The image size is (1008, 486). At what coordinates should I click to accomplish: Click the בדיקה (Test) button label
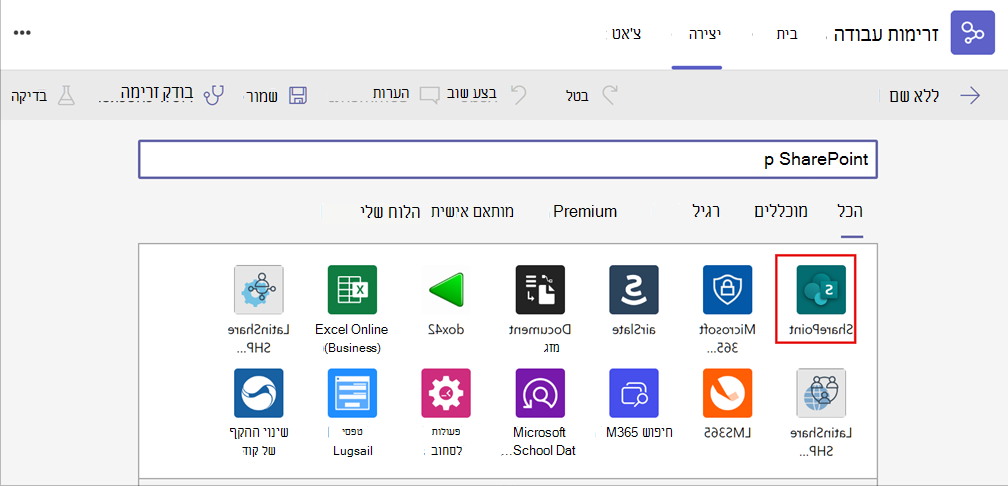(29, 96)
